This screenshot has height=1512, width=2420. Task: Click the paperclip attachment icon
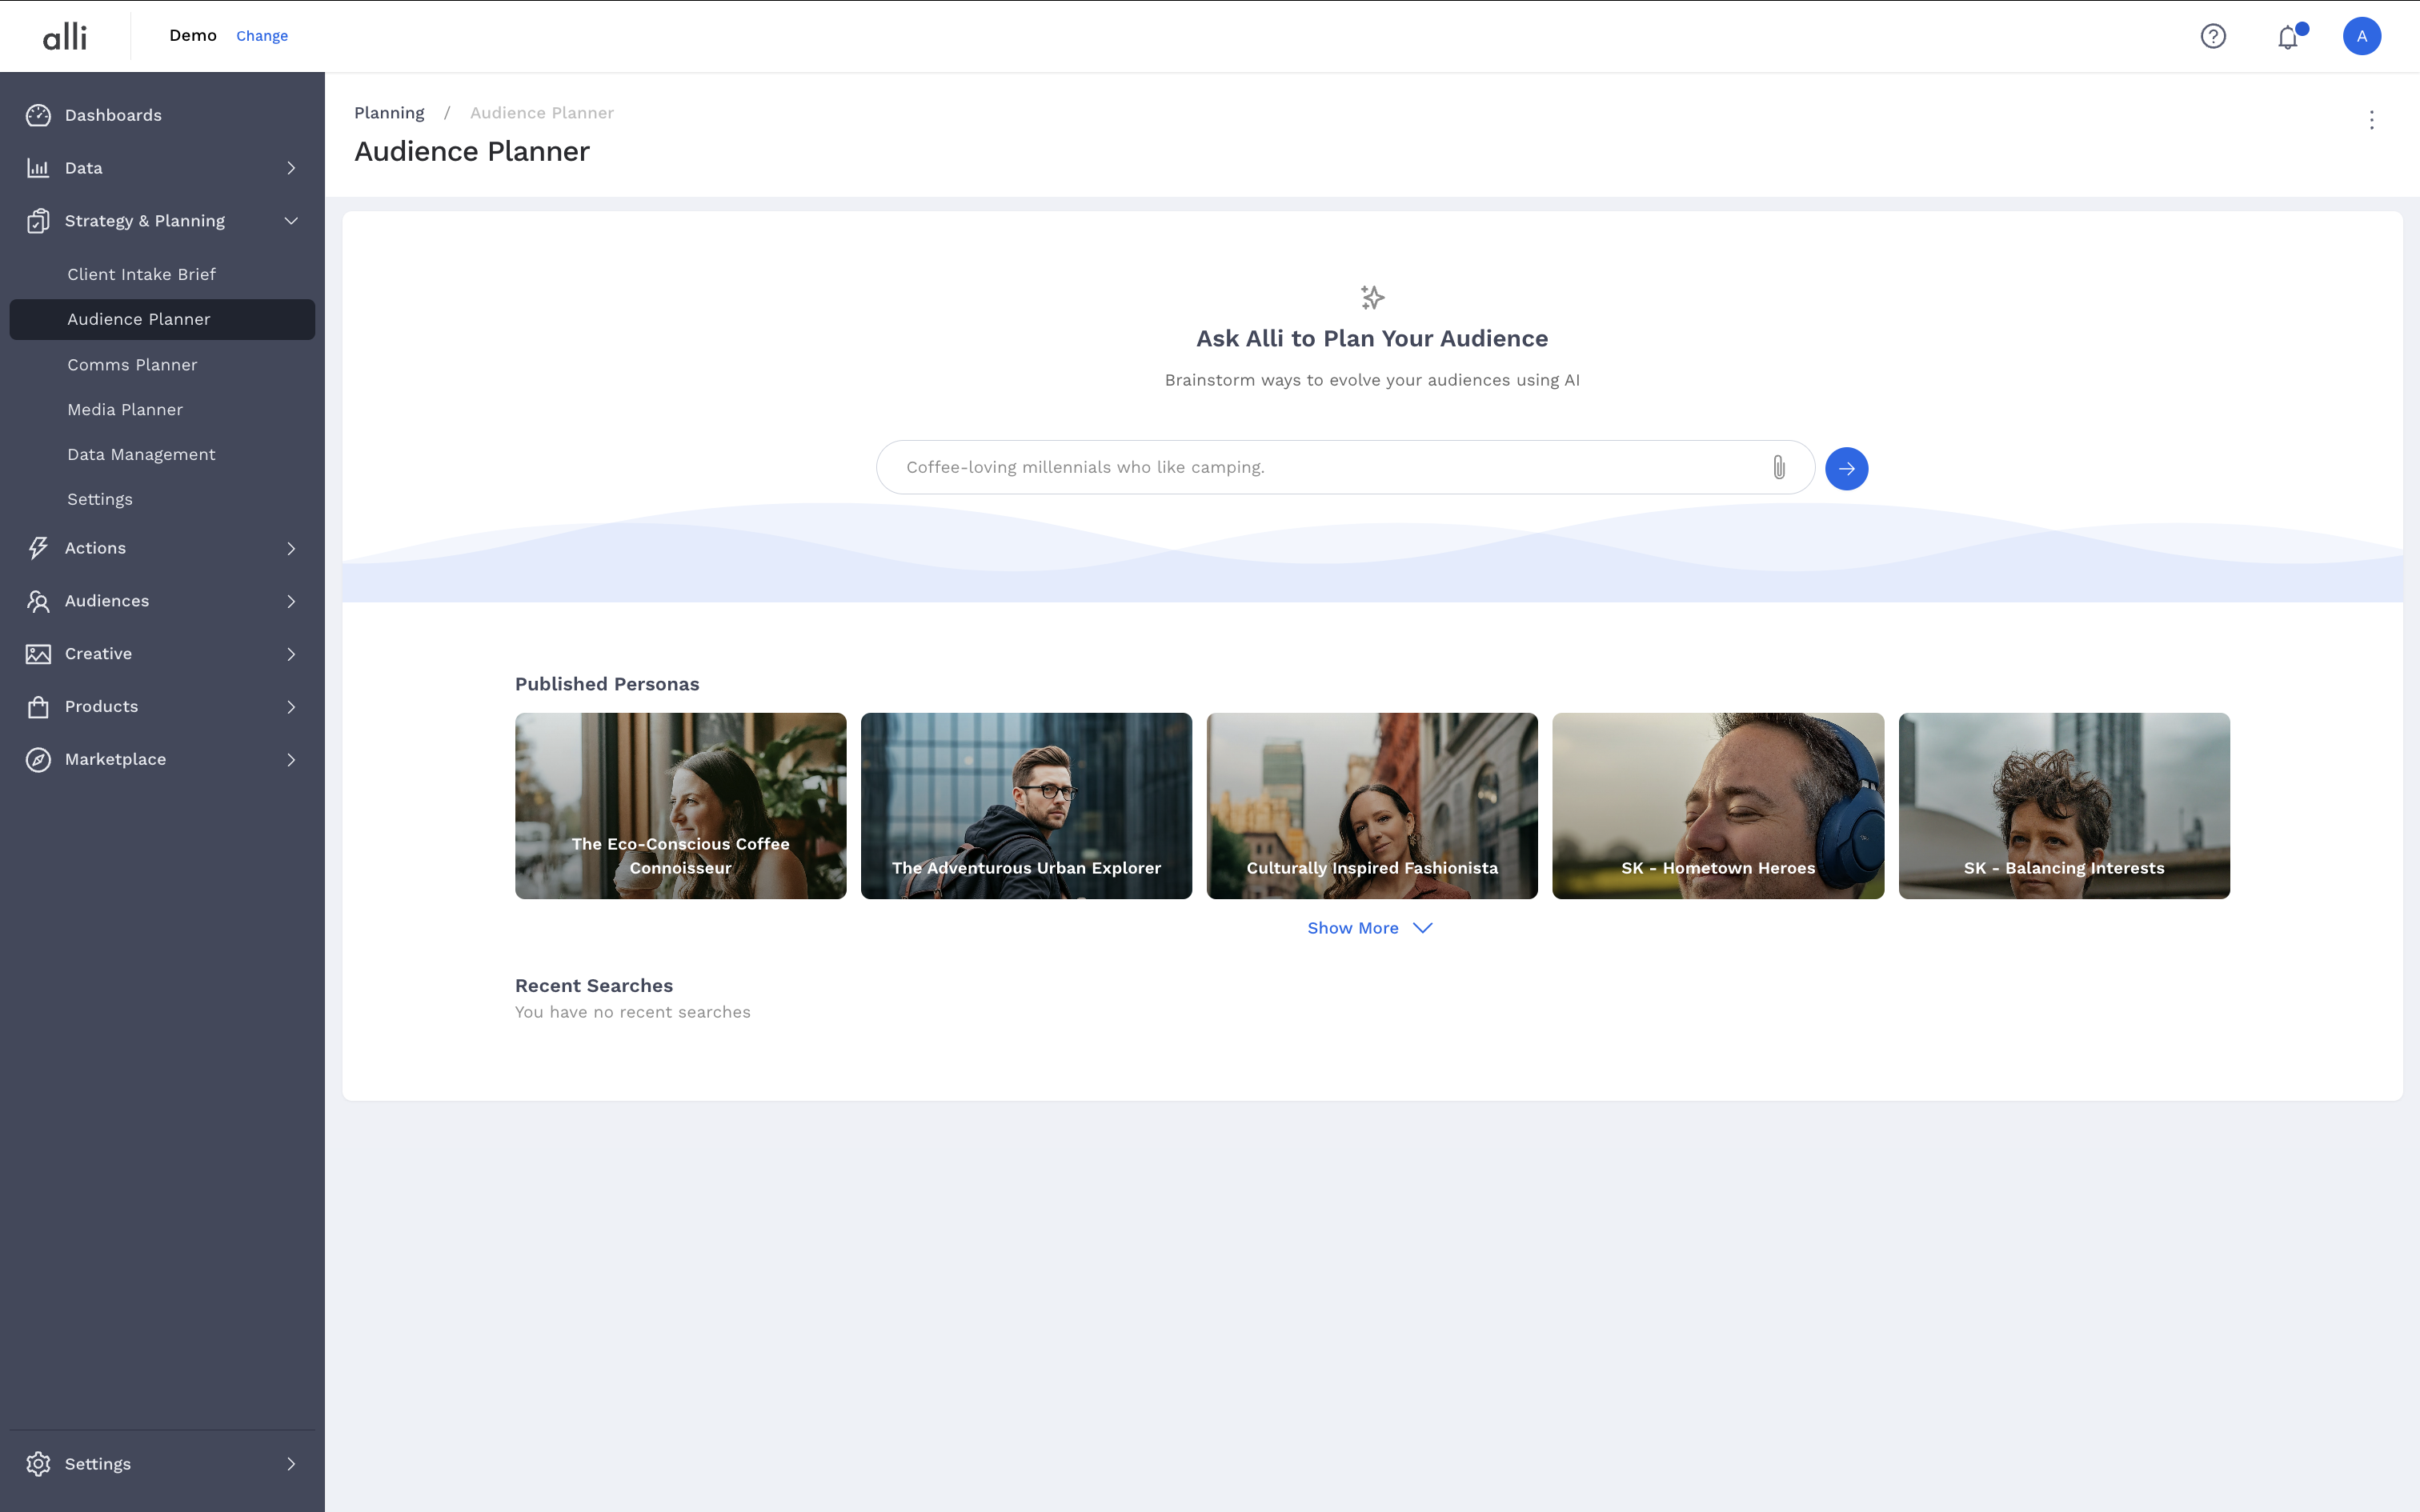pyautogui.click(x=1779, y=467)
